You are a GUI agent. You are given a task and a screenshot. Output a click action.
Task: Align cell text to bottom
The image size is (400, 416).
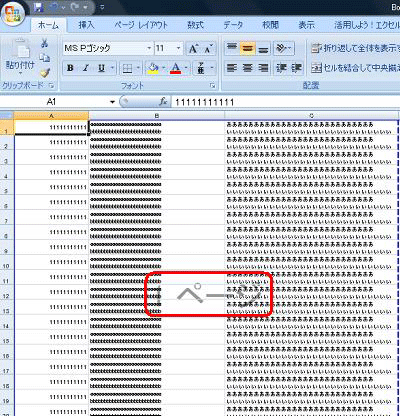coord(263,49)
